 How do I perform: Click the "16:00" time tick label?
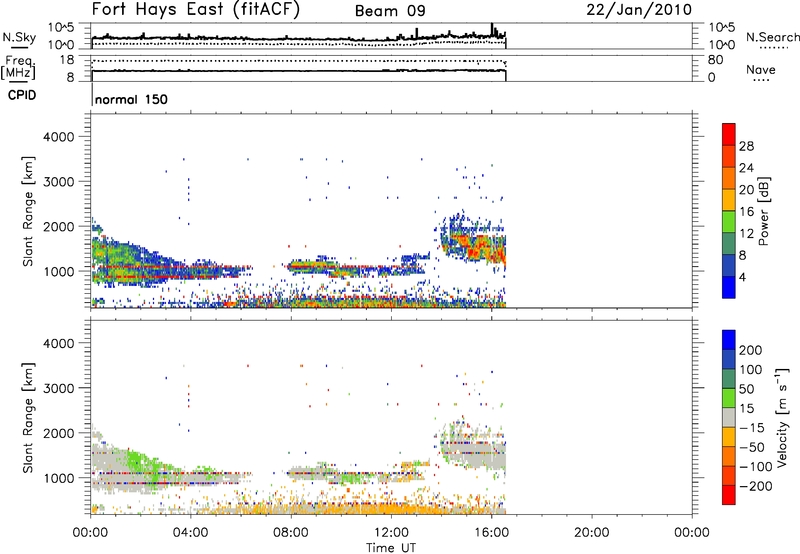[491, 533]
